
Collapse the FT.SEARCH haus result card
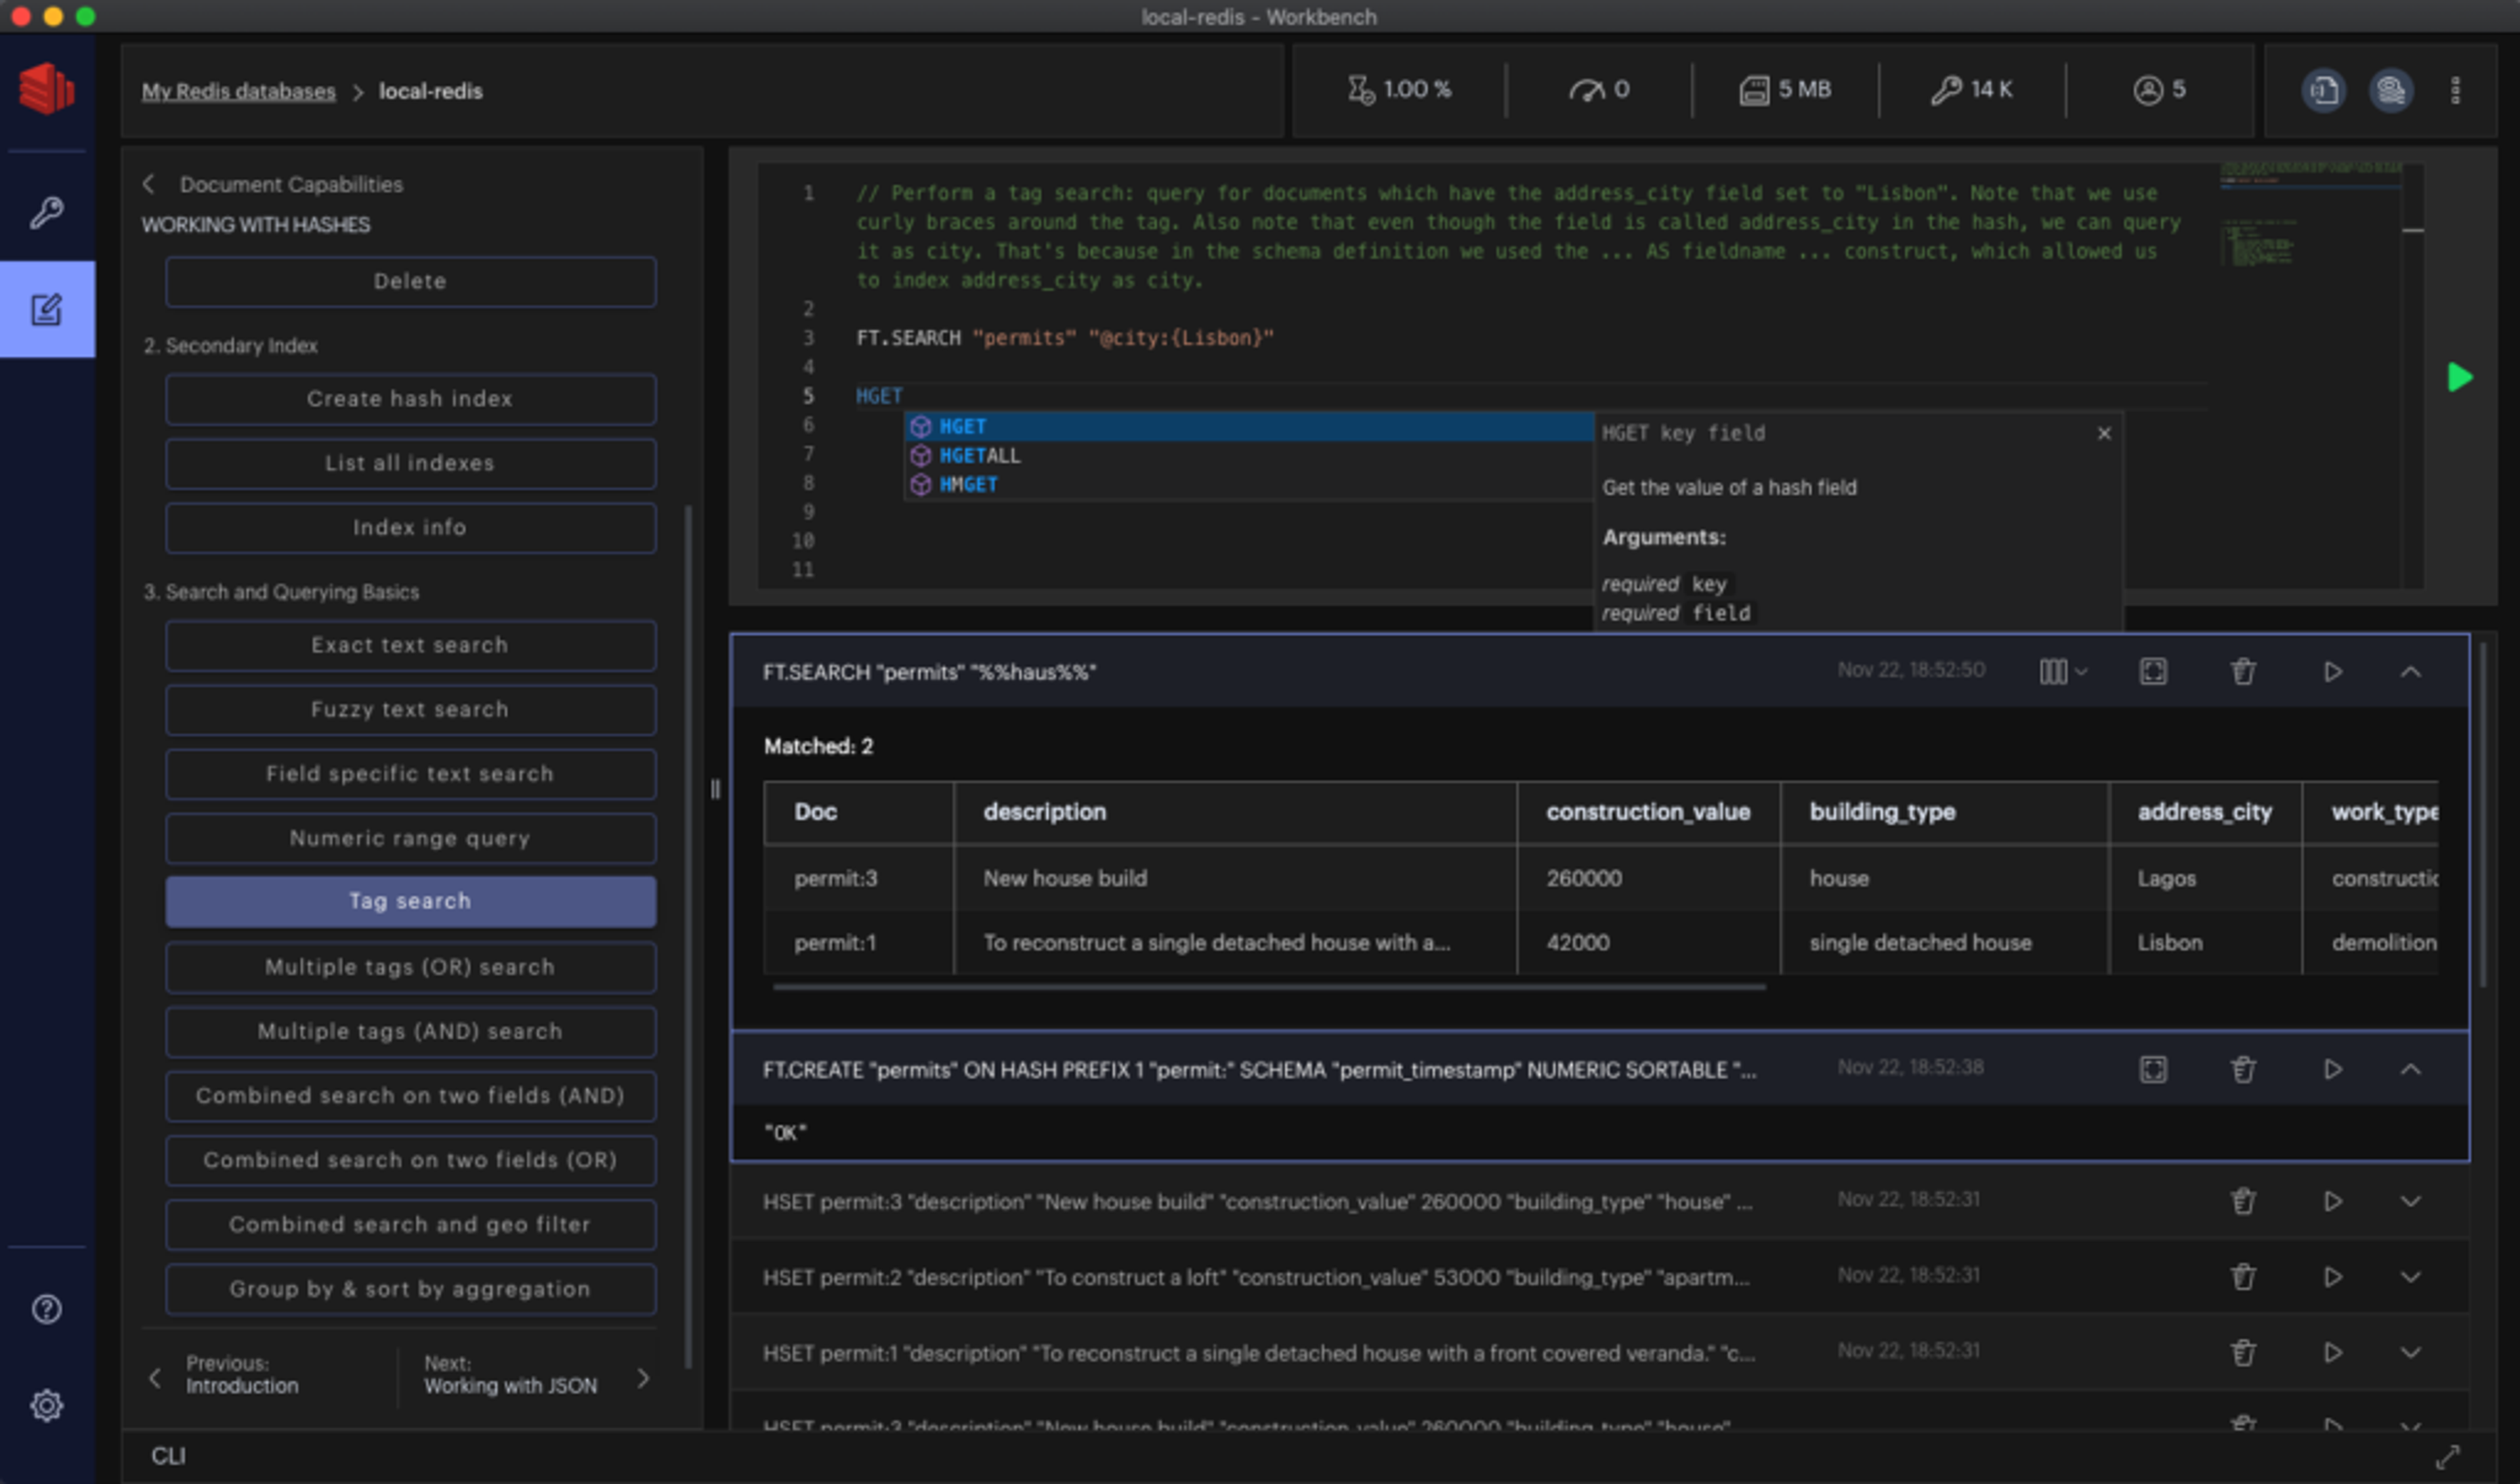coord(2410,671)
